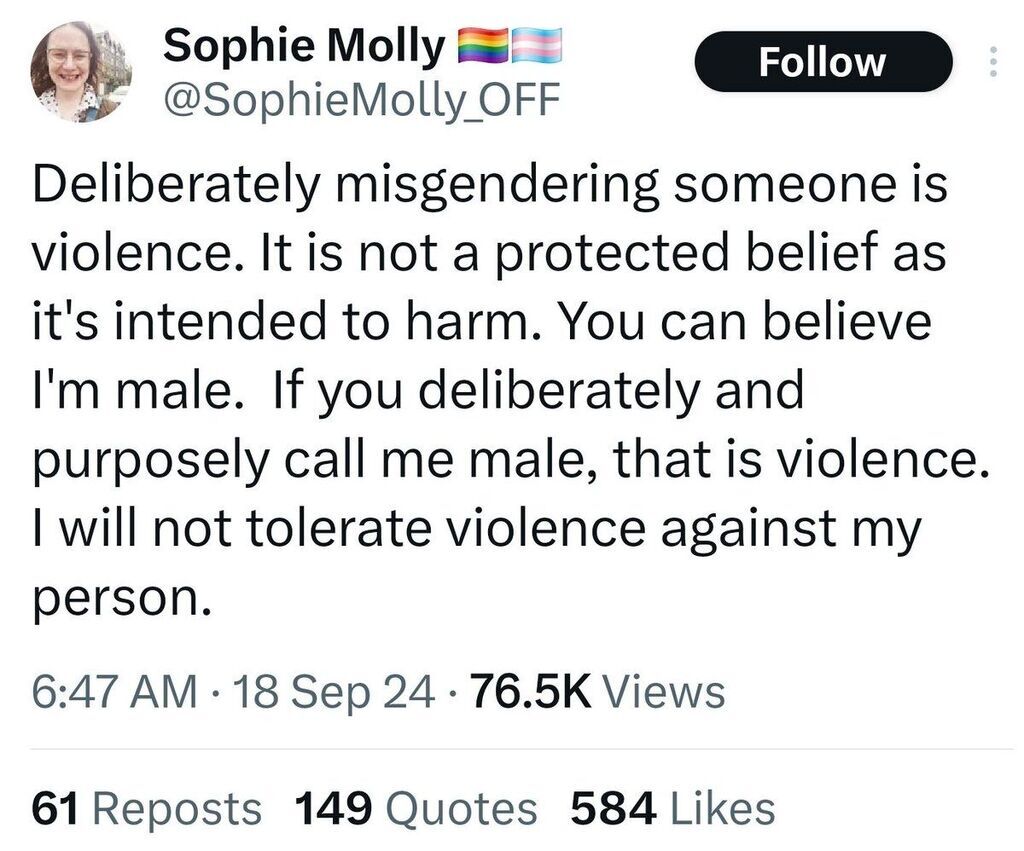The width and height of the screenshot is (1024, 851).
Task: Open the 584 Likes list
Action: [671, 808]
